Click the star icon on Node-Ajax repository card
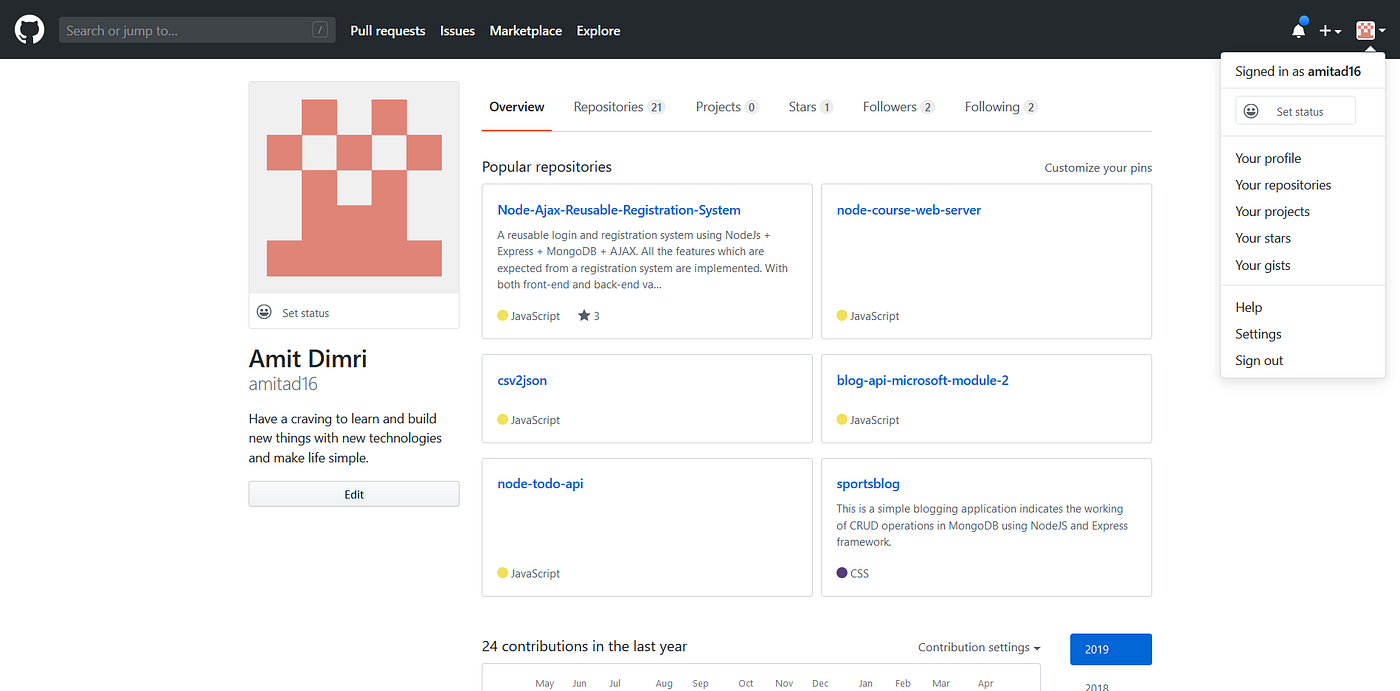Screen dimensions: 1400x691 click(x=585, y=315)
